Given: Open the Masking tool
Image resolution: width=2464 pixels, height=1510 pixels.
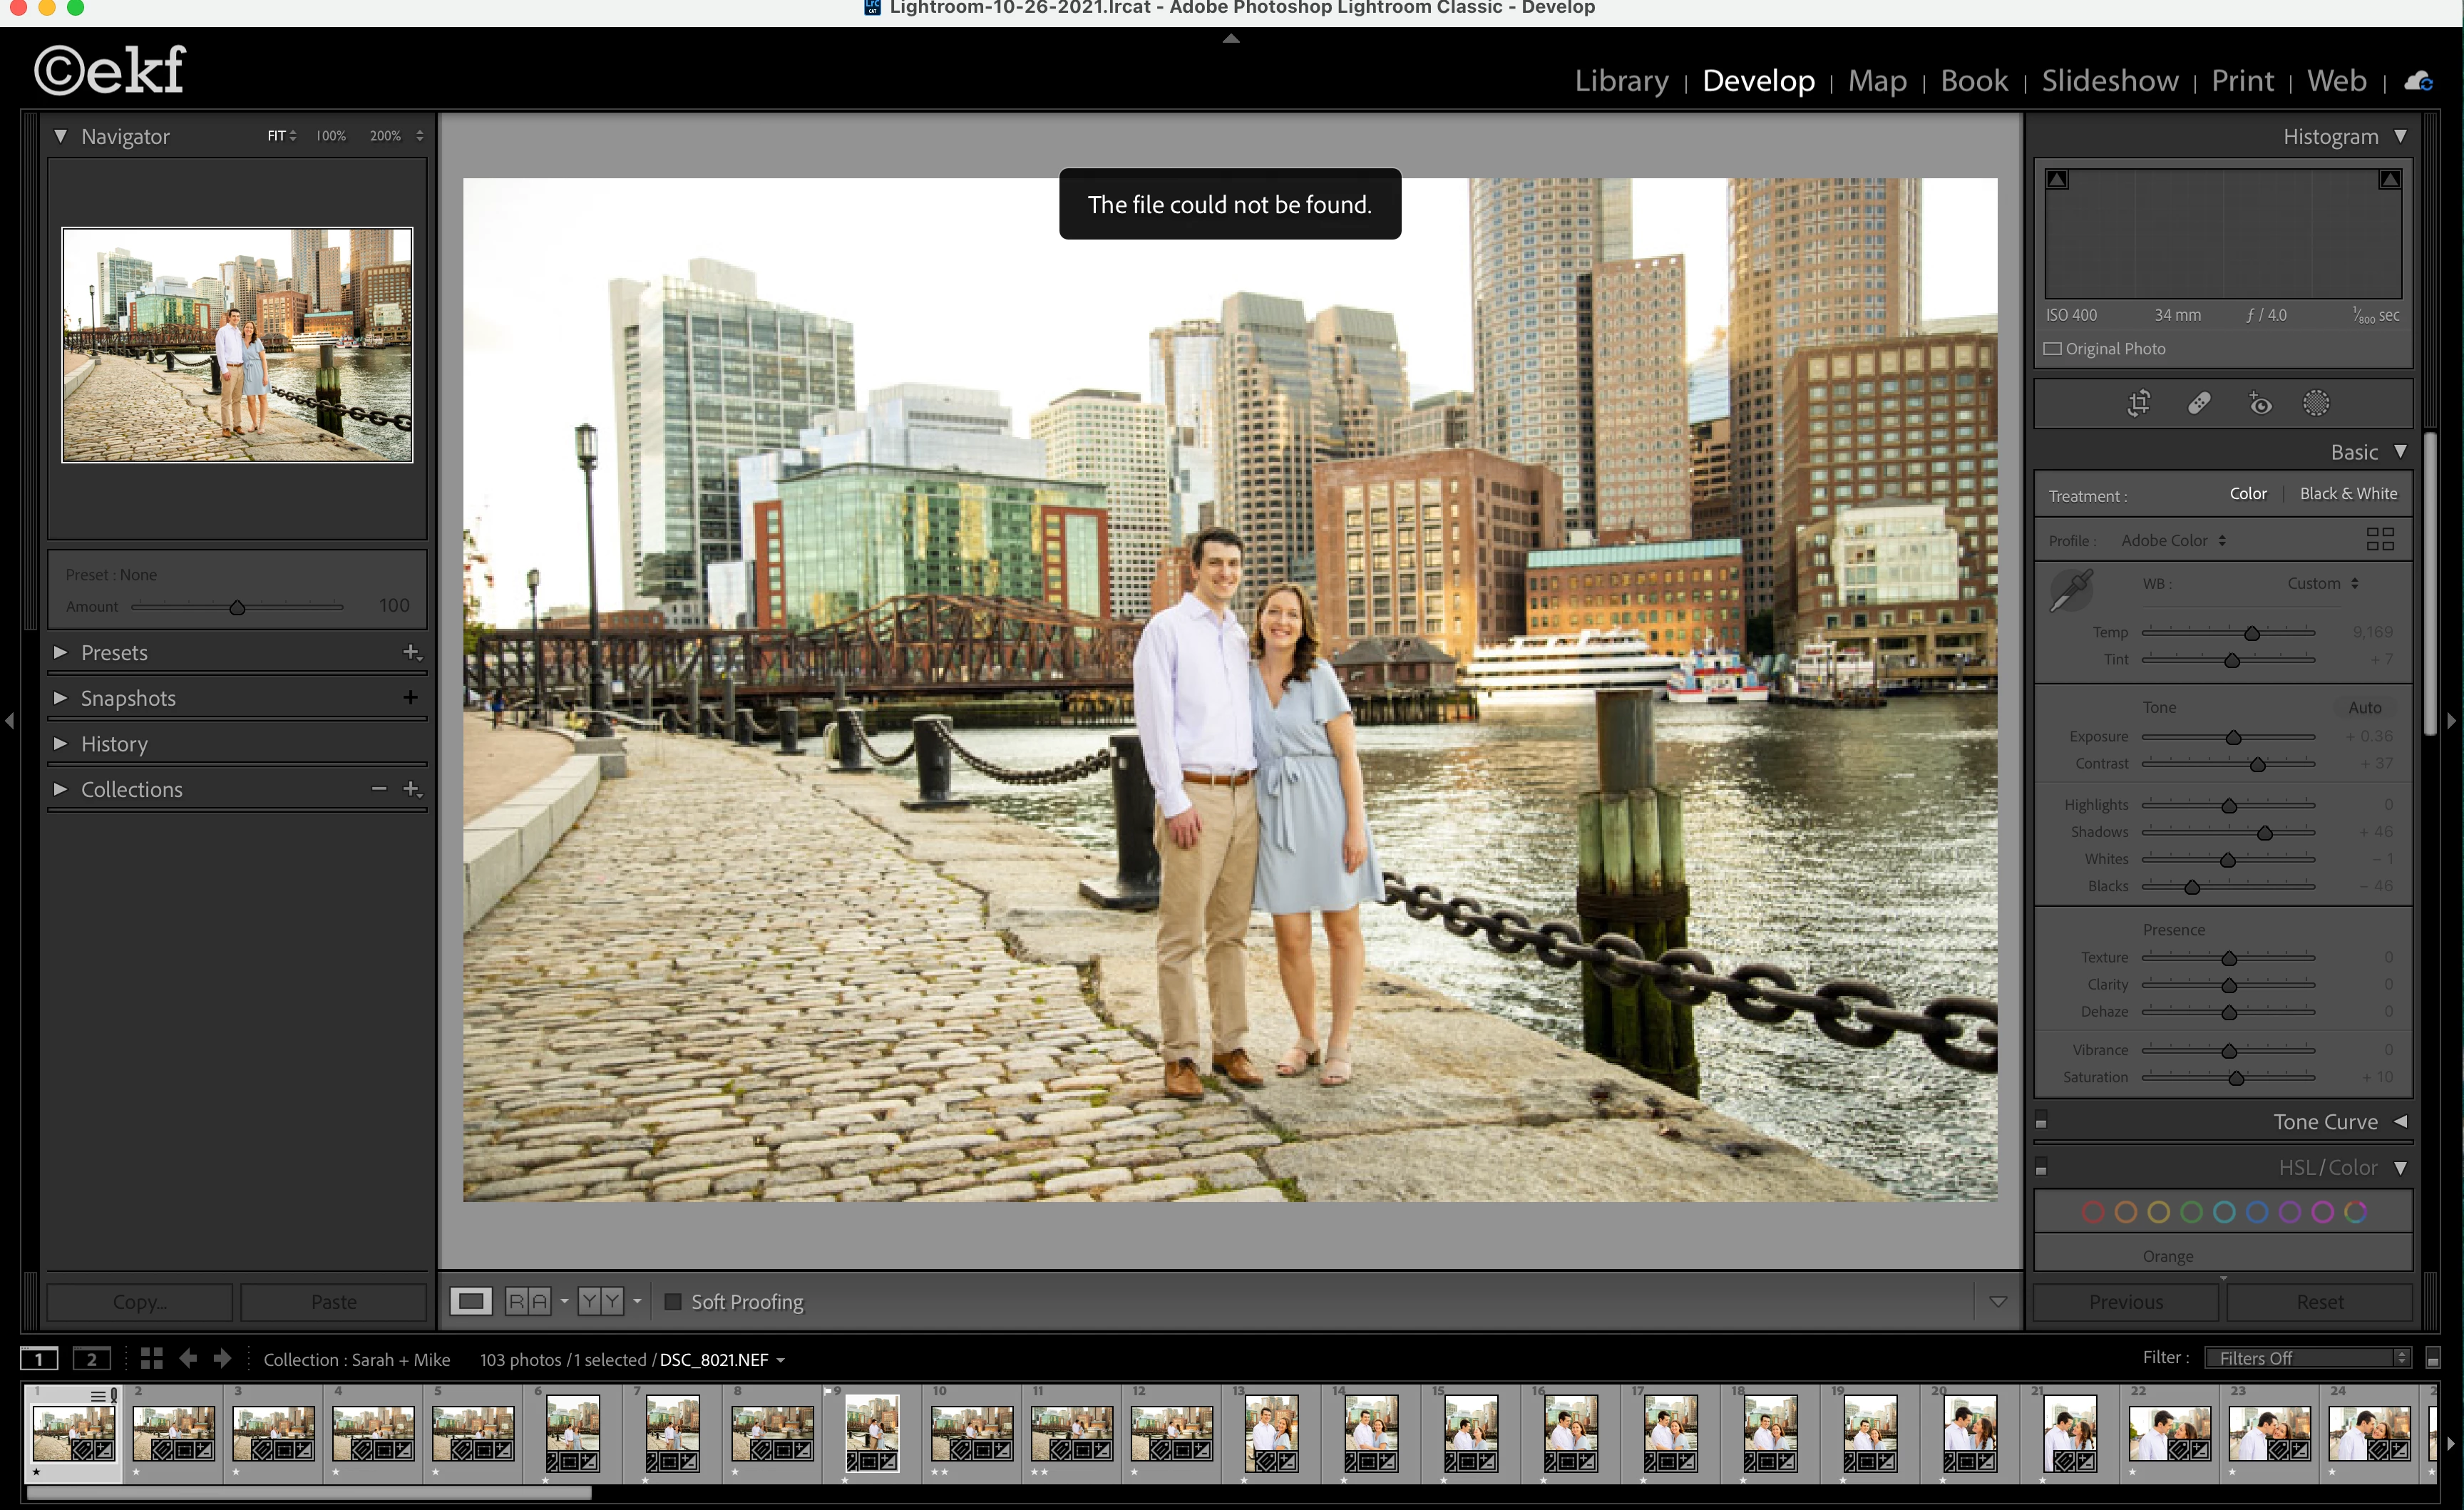Looking at the screenshot, I should point(2316,403).
